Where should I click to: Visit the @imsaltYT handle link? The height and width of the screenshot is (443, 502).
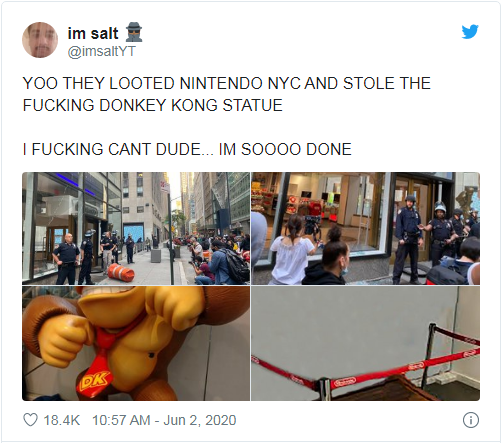[102, 51]
